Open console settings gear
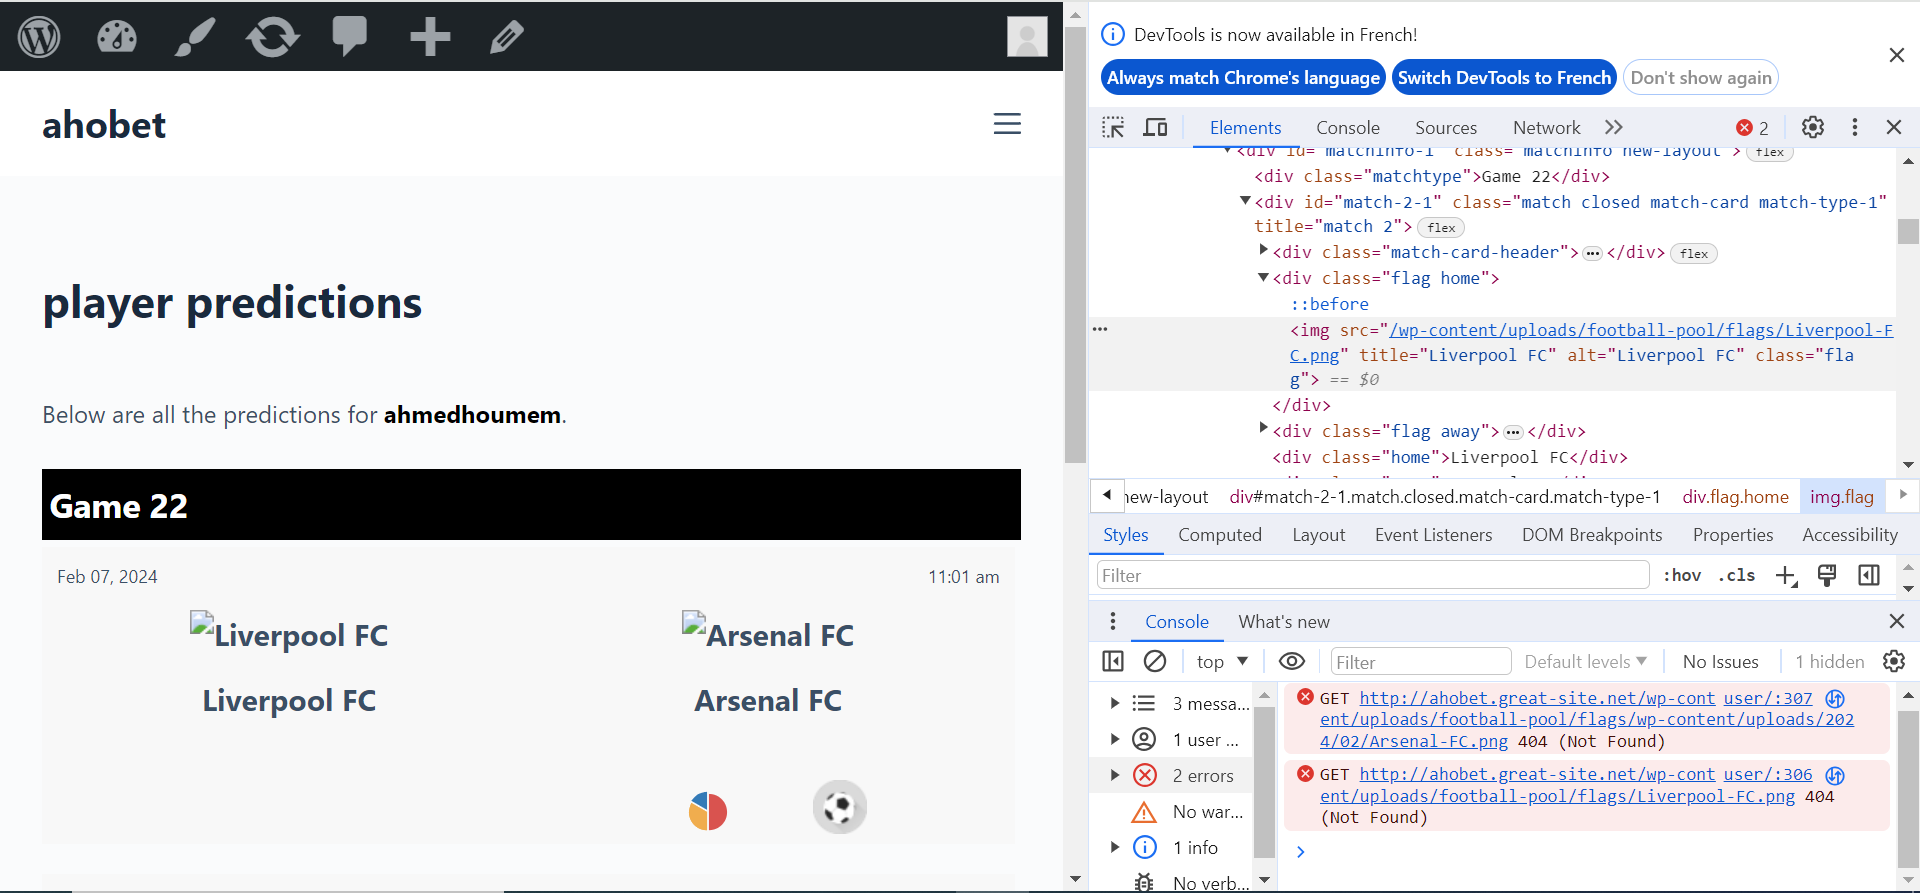 (1894, 661)
